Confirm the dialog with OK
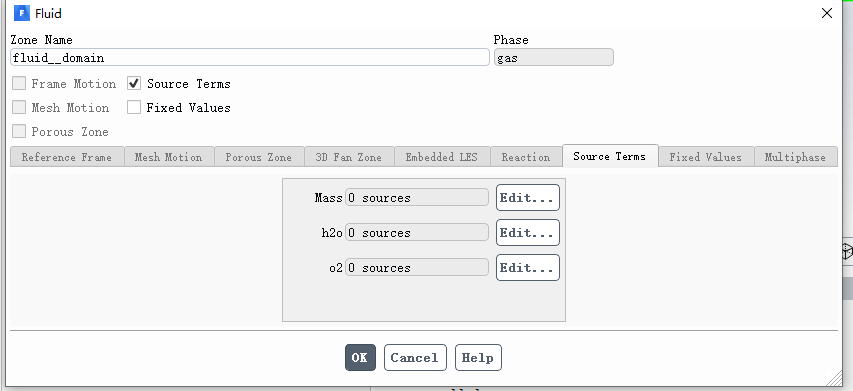The height and width of the screenshot is (391, 853). (360, 357)
